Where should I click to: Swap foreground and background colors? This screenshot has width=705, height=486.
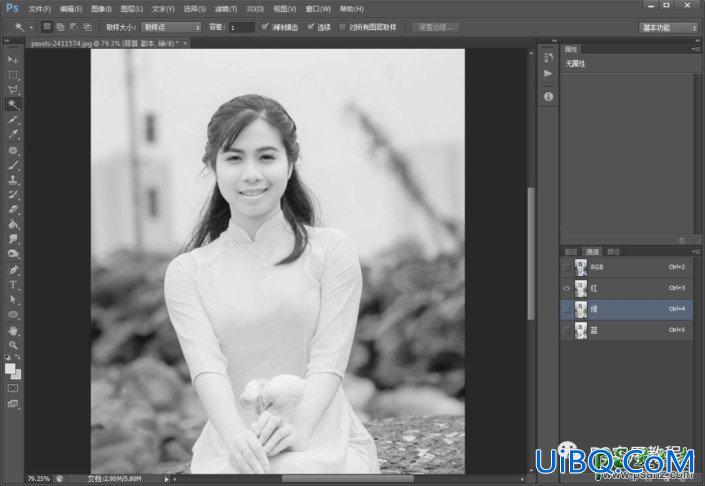click(18, 357)
